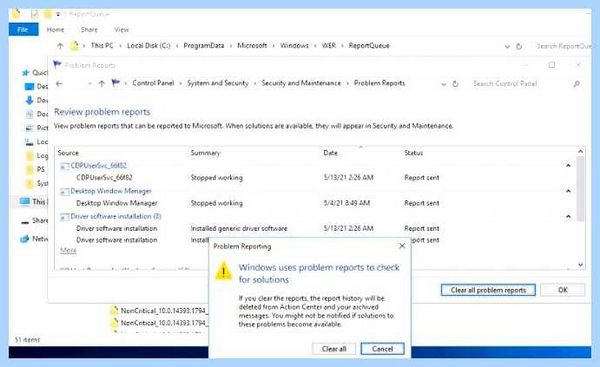Click Documents icon in Explorer sidebar
Viewport: 600px width, 367px height.
pos(29,114)
